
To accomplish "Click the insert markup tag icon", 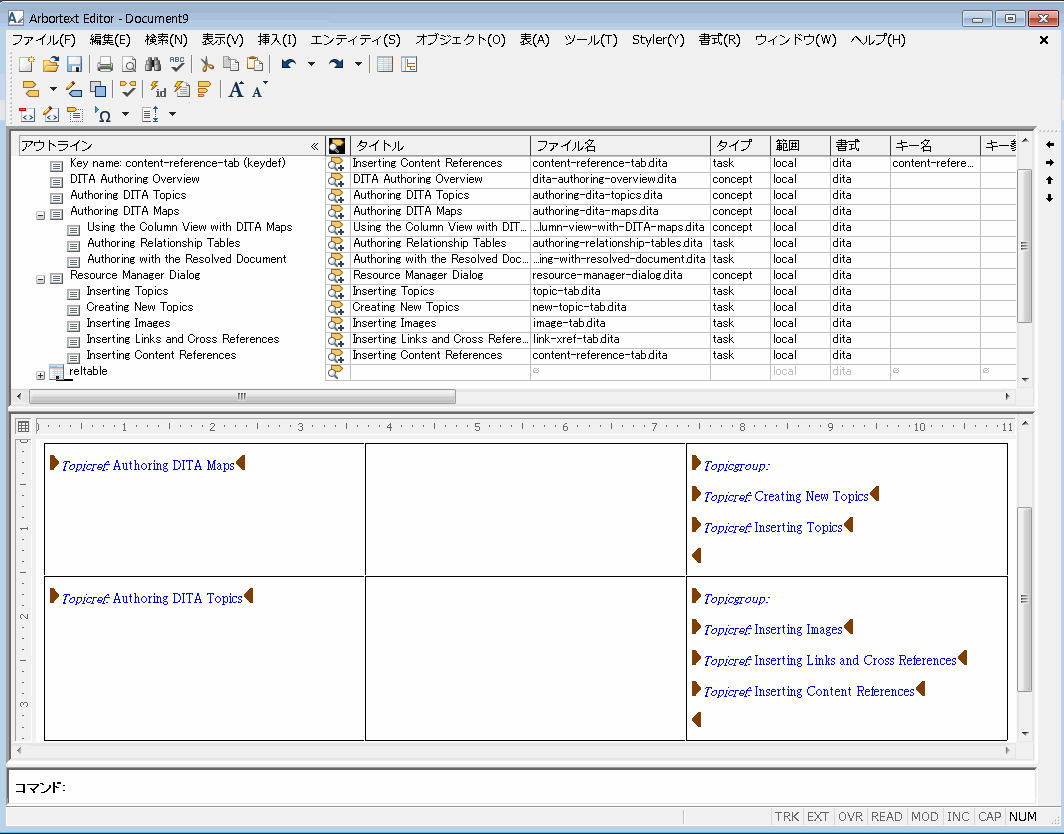I will click(x=31, y=89).
